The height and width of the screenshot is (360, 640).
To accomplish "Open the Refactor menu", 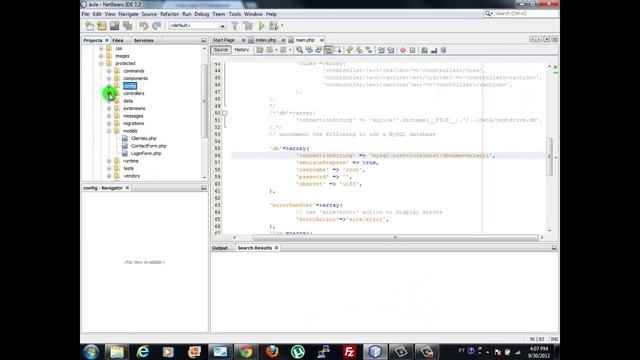I will pyautogui.click(x=169, y=14).
